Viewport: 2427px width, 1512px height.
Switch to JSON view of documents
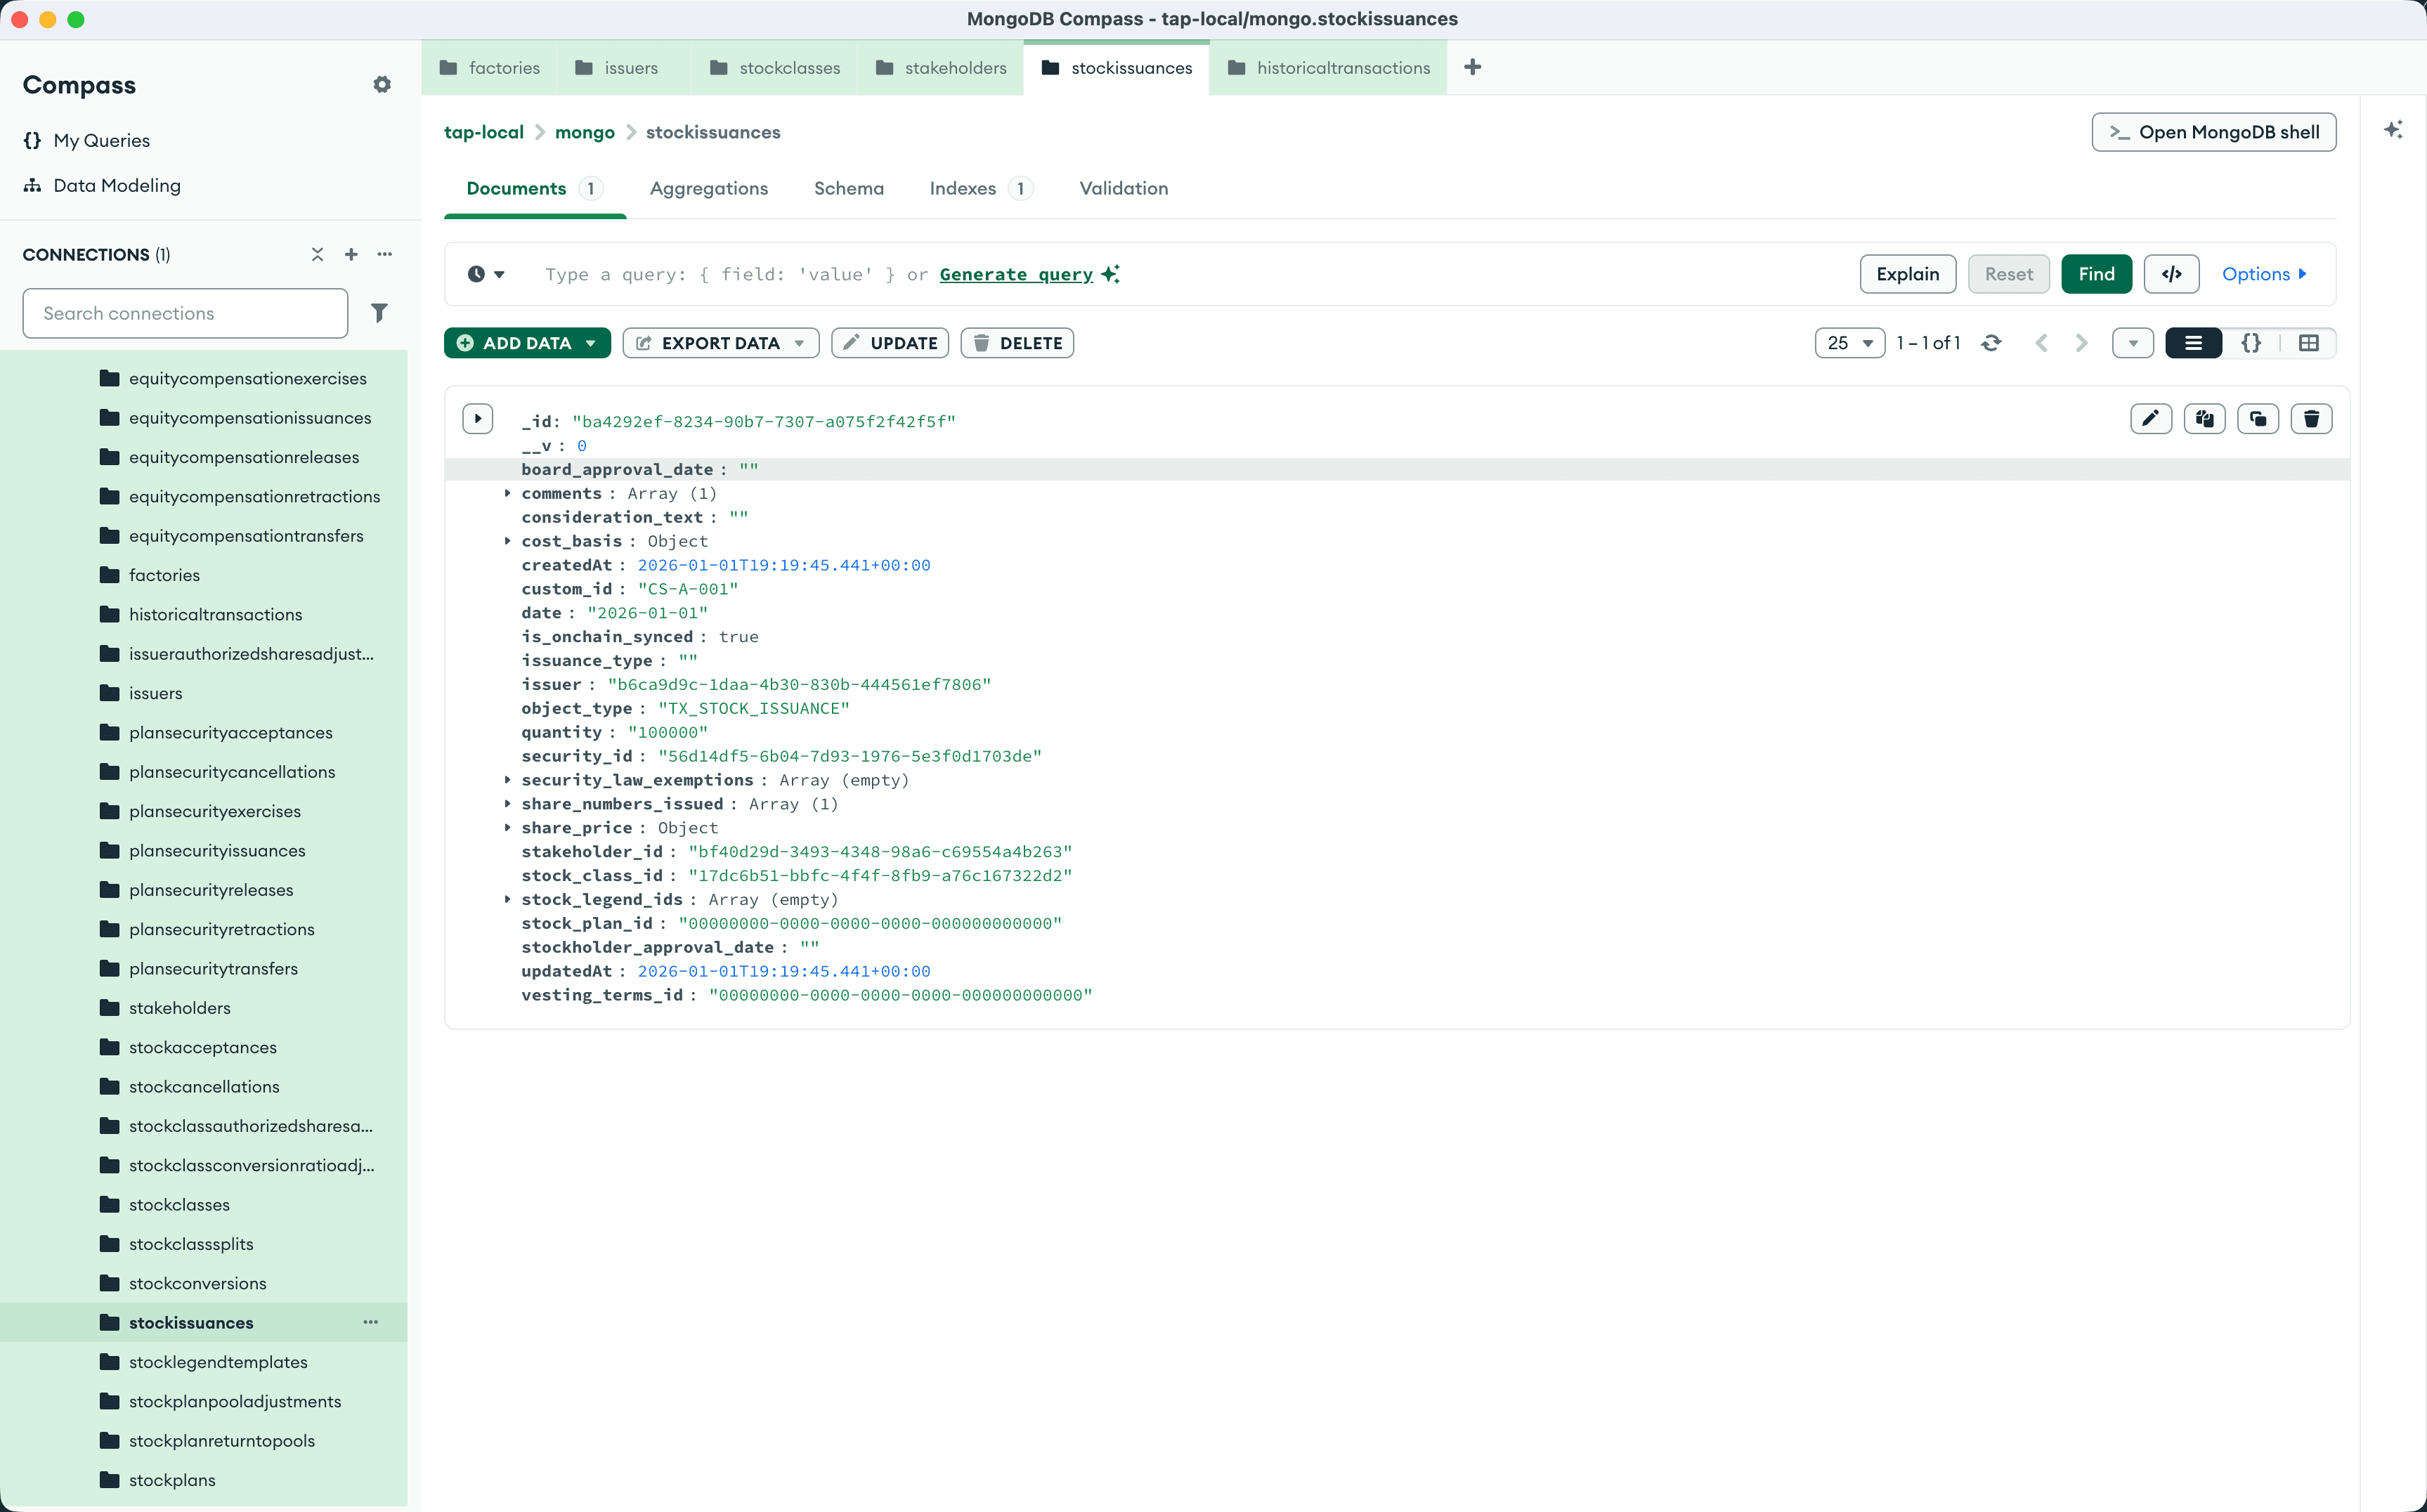[2251, 343]
